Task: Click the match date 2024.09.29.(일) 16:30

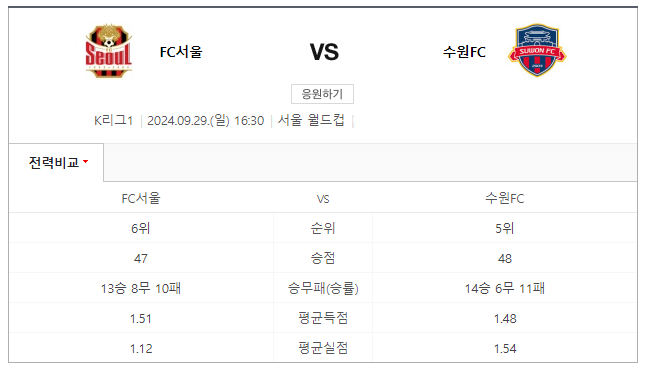Action: tap(206, 121)
